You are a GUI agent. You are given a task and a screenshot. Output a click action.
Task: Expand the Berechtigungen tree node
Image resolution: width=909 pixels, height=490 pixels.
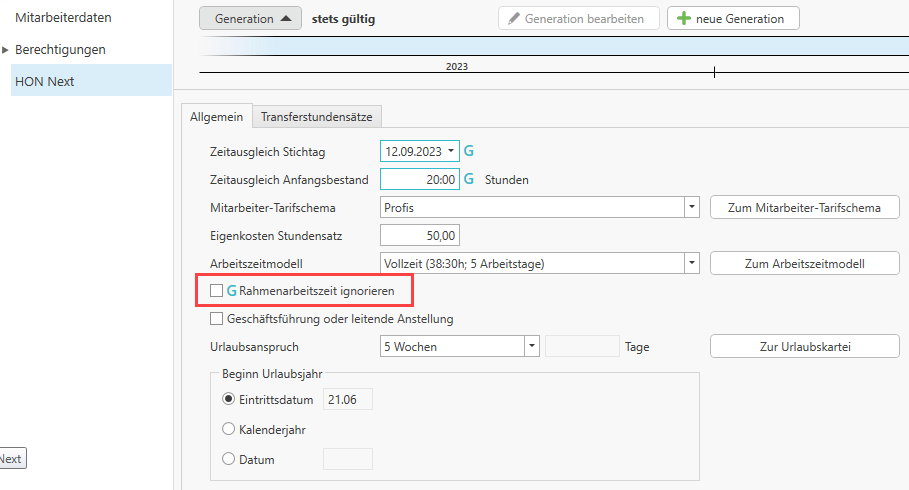7,50
